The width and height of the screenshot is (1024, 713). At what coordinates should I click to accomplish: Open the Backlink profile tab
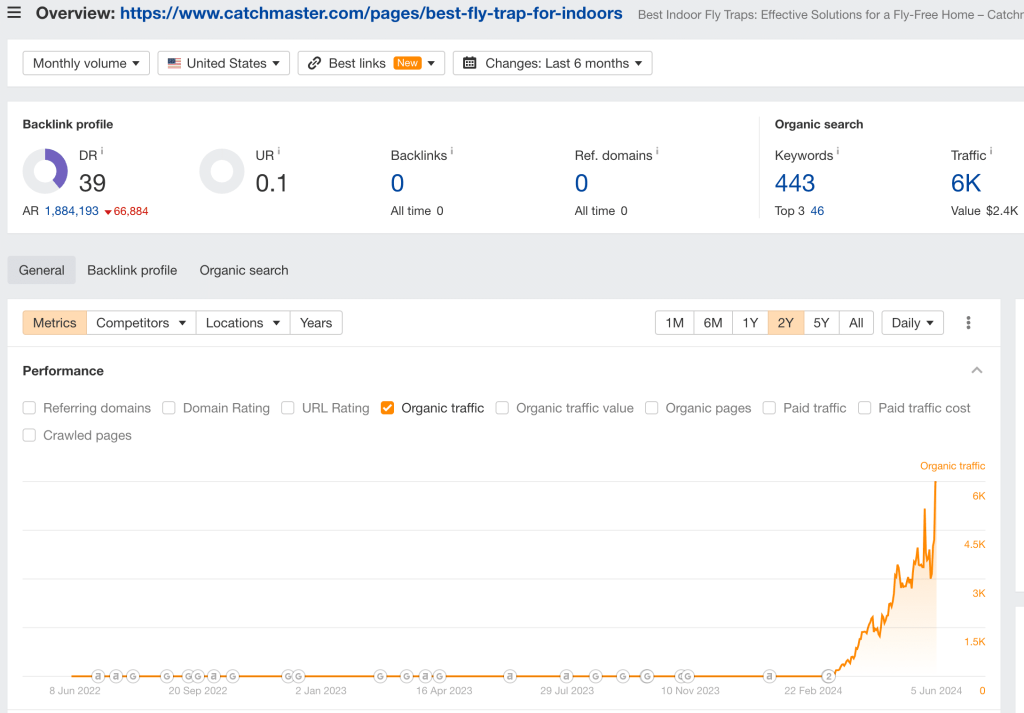[x=132, y=270]
